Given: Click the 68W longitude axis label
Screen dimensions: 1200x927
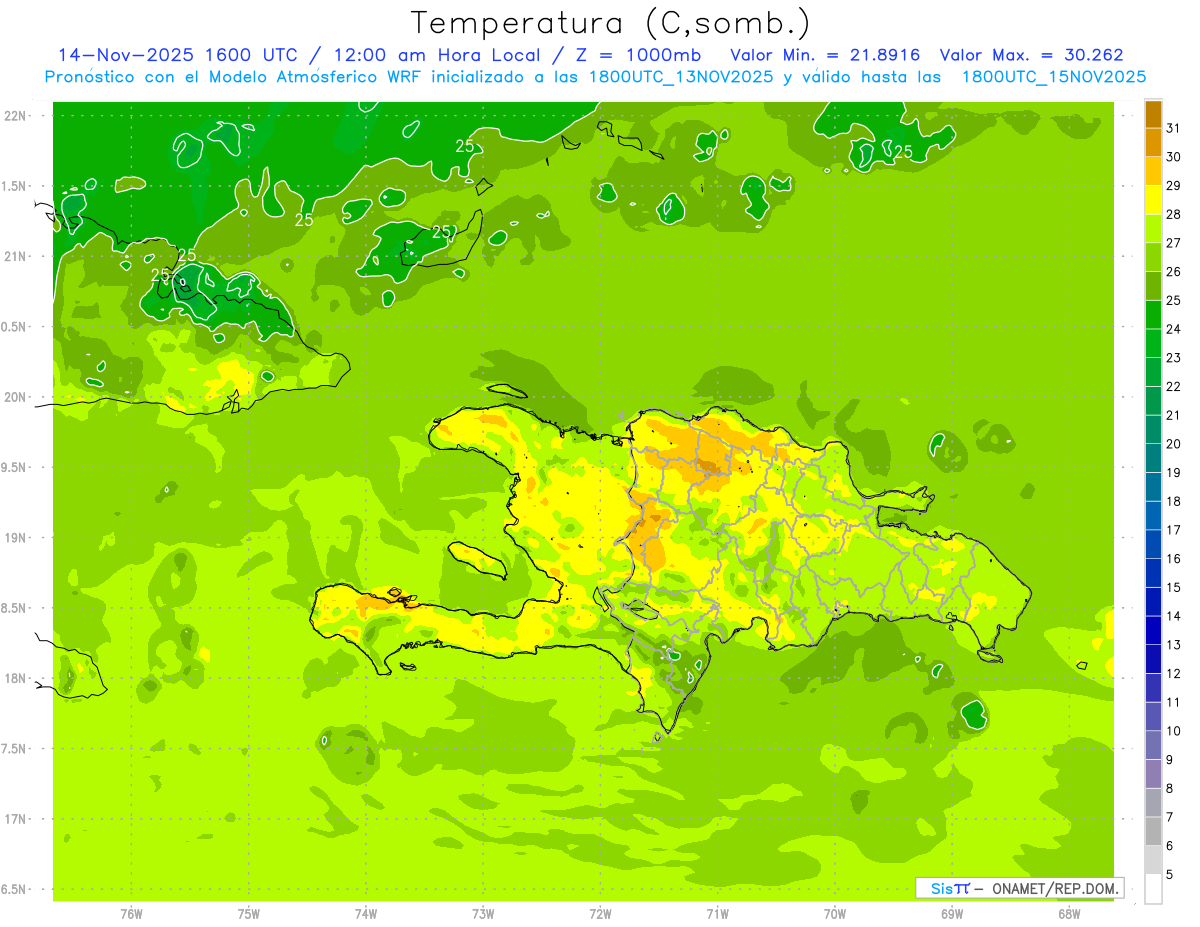Looking at the screenshot, I should [x=1069, y=914].
